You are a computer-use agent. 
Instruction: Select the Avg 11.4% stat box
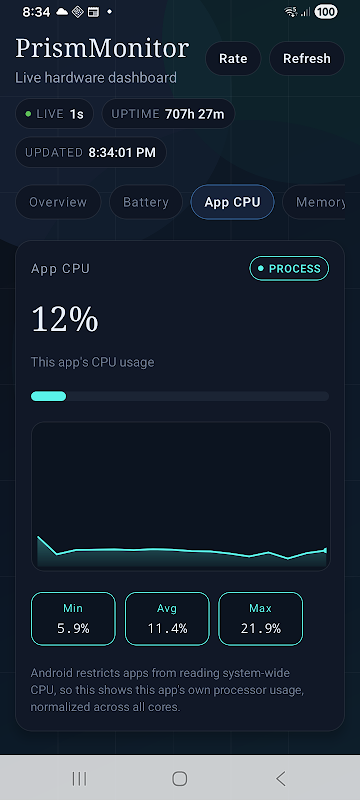(167, 619)
